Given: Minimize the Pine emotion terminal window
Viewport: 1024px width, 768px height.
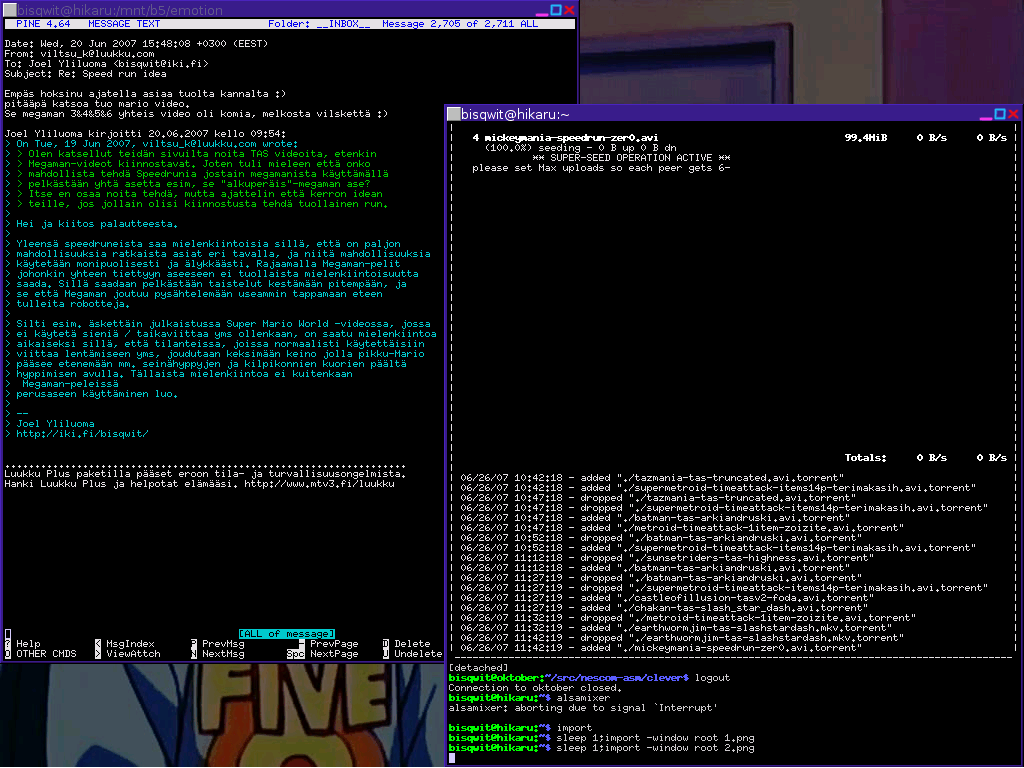Looking at the screenshot, I should 541,9.
